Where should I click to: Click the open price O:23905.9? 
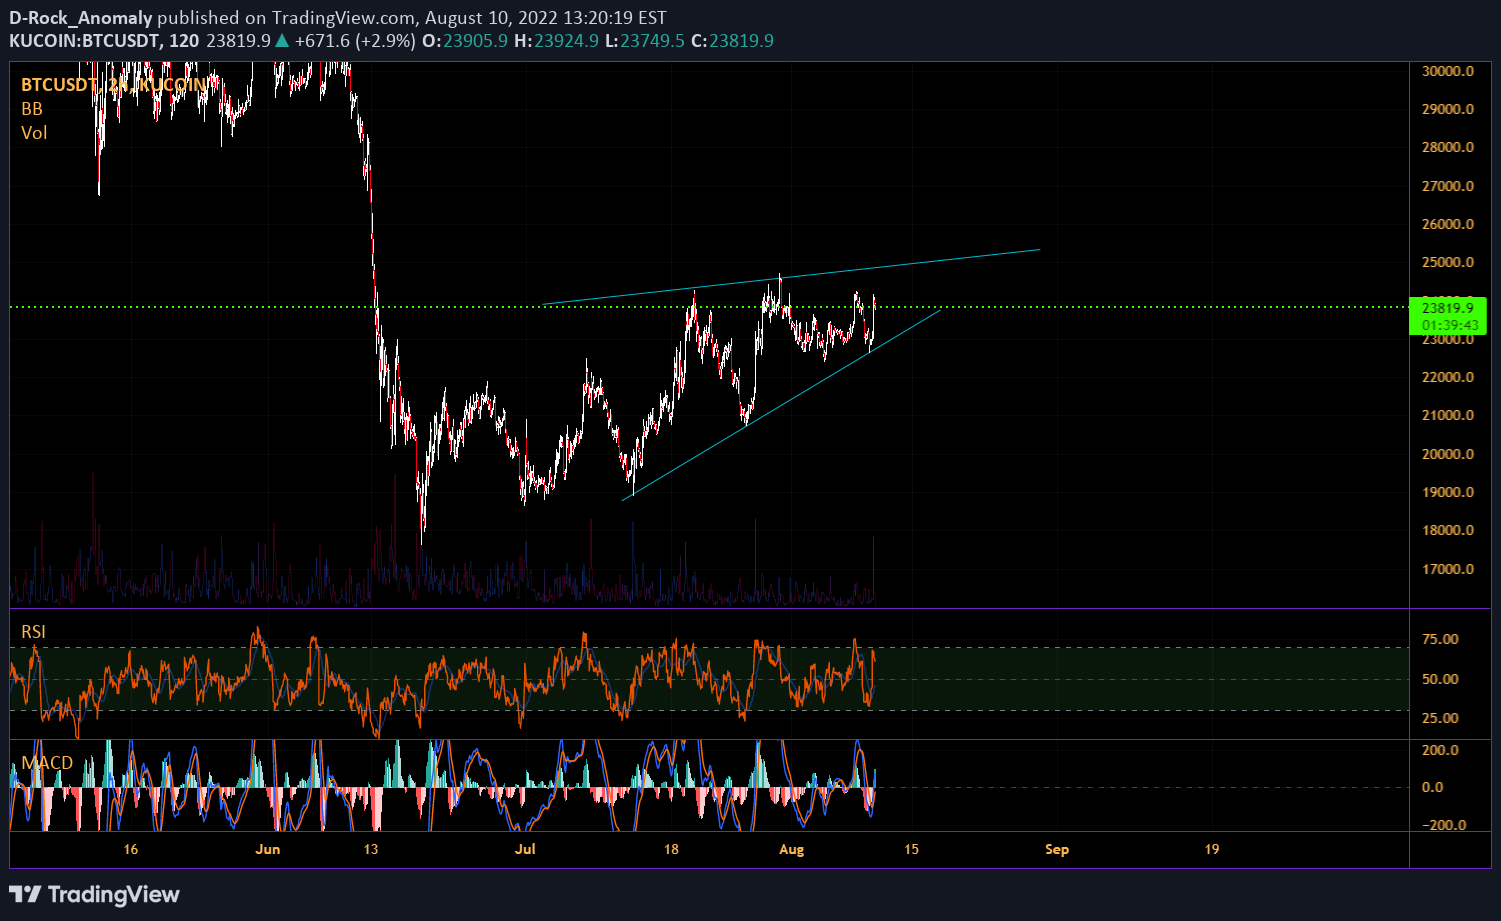click(465, 41)
